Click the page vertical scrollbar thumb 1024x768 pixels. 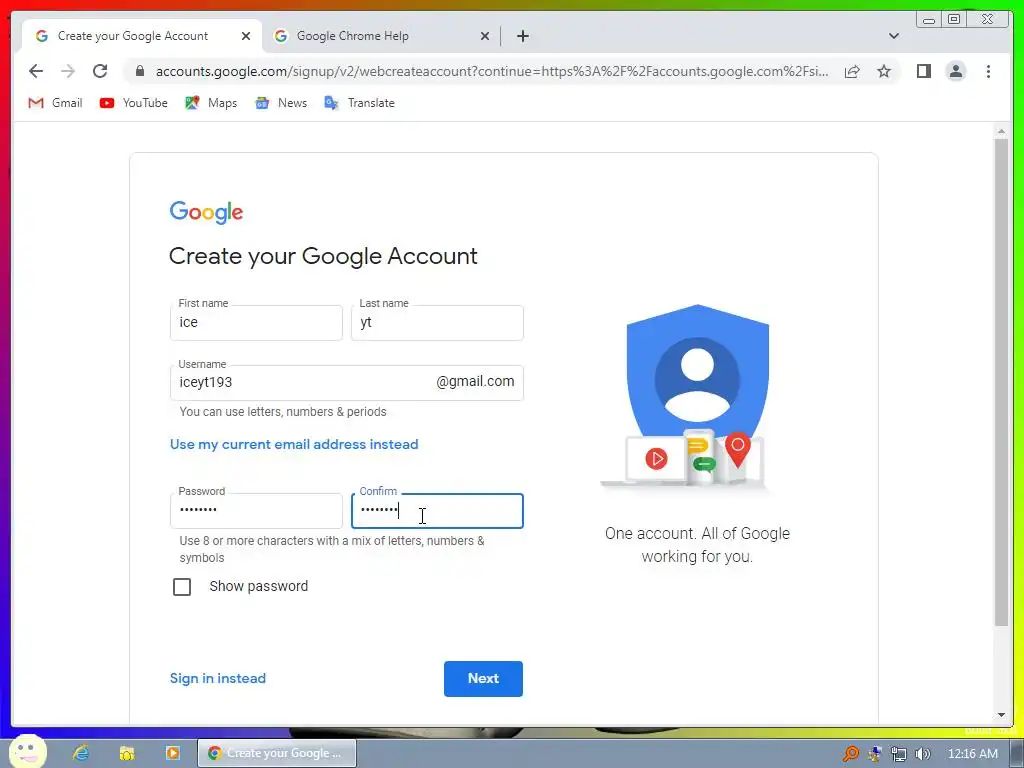(1001, 382)
